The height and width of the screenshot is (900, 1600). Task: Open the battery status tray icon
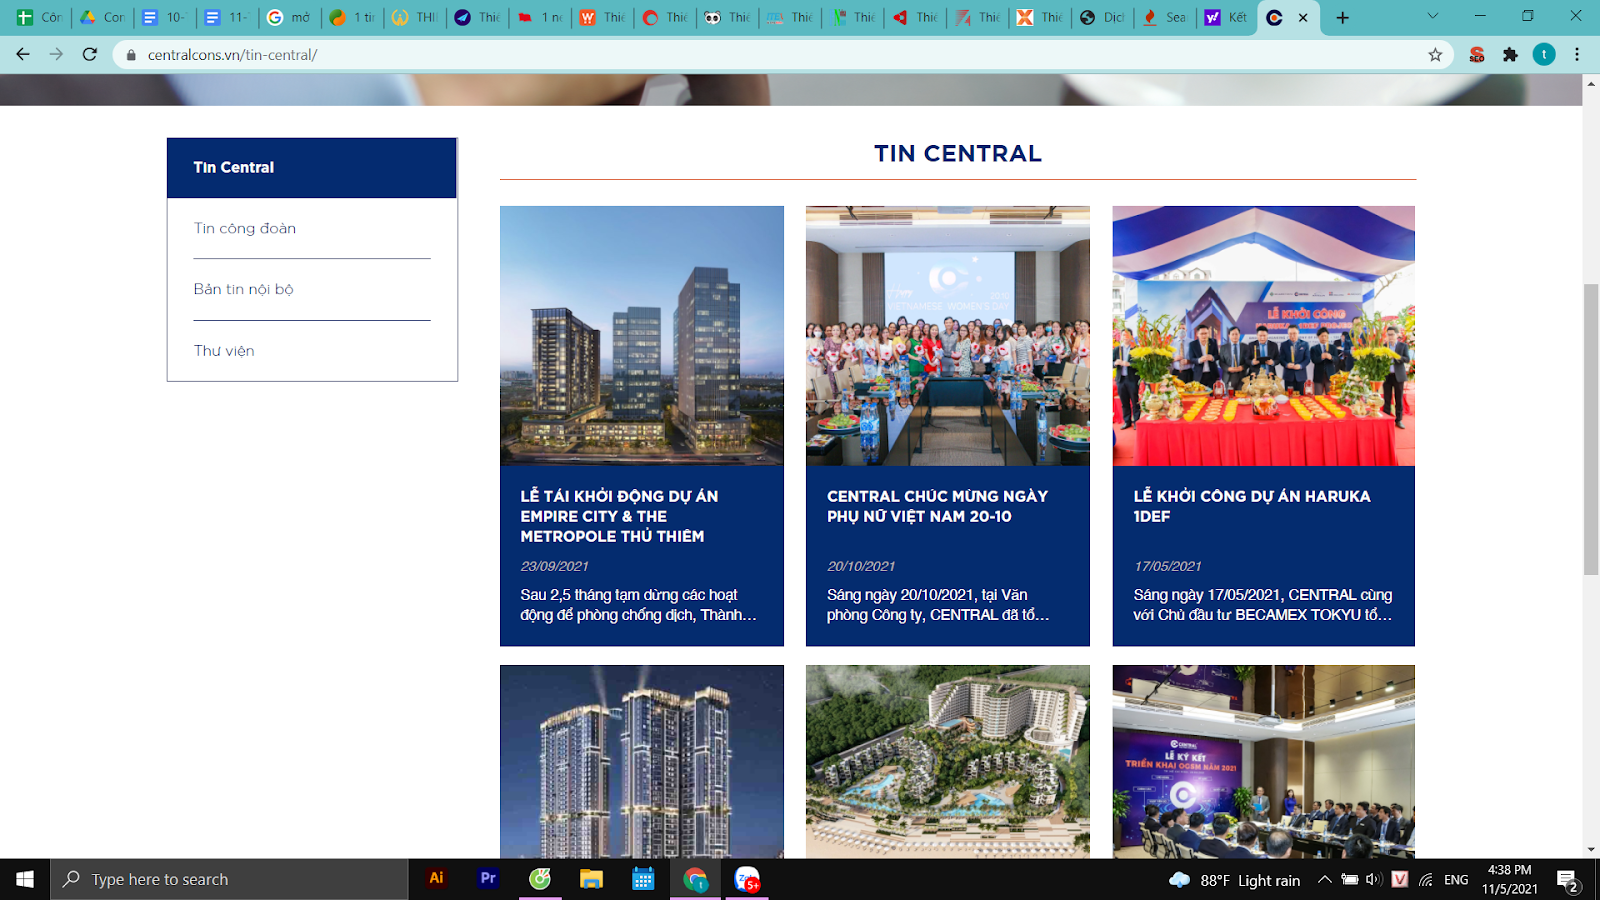click(1350, 880)
